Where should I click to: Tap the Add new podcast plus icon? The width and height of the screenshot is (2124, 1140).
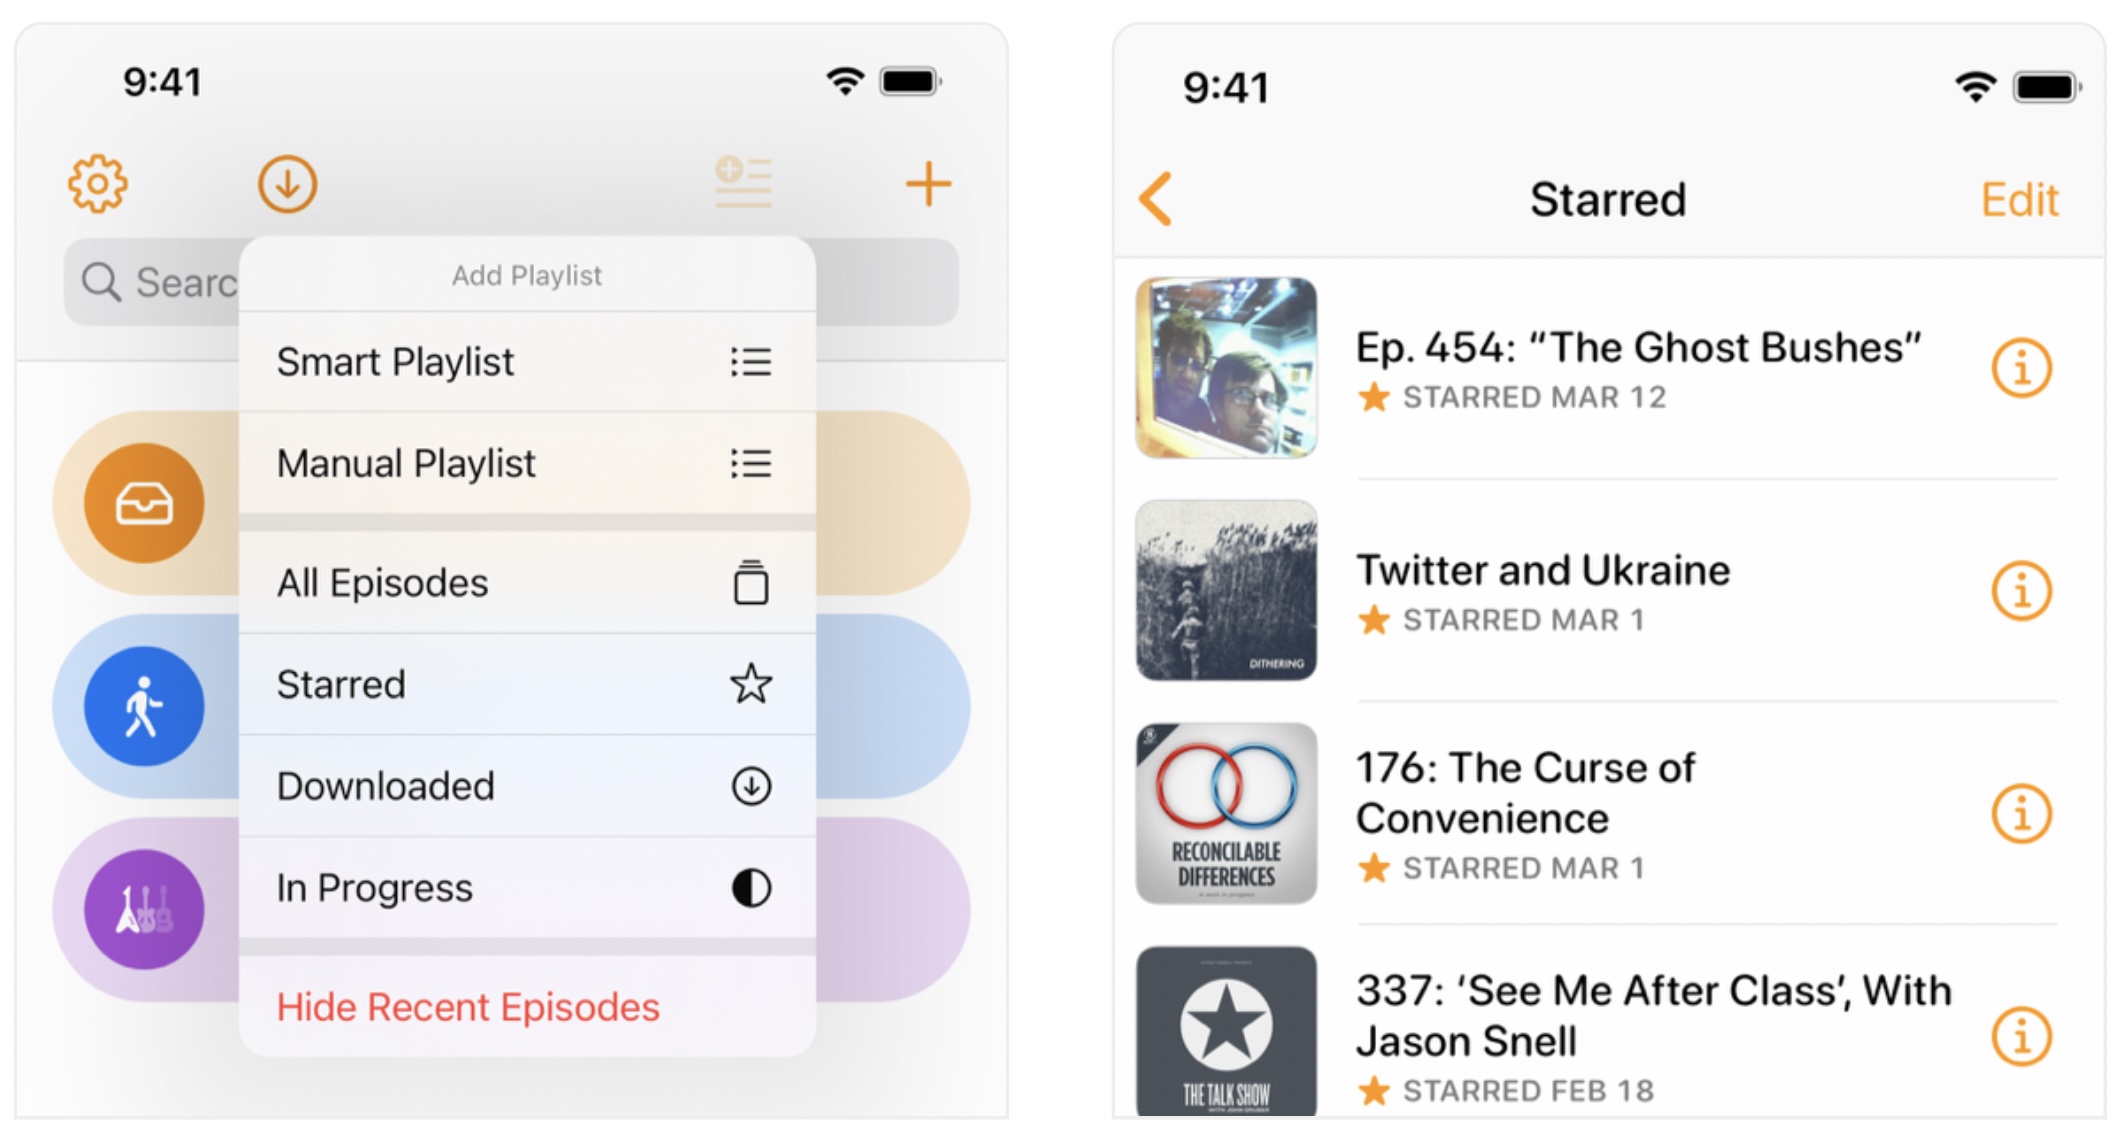tap(929, 184)
